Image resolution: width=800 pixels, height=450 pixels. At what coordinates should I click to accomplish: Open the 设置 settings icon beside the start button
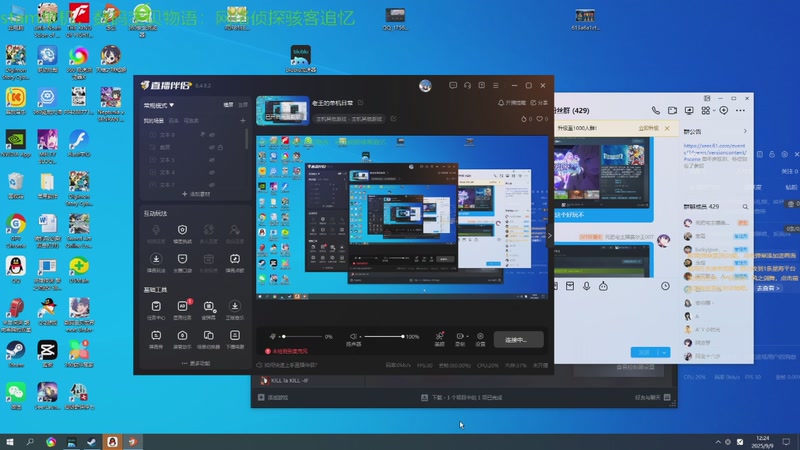click(480, 339)
